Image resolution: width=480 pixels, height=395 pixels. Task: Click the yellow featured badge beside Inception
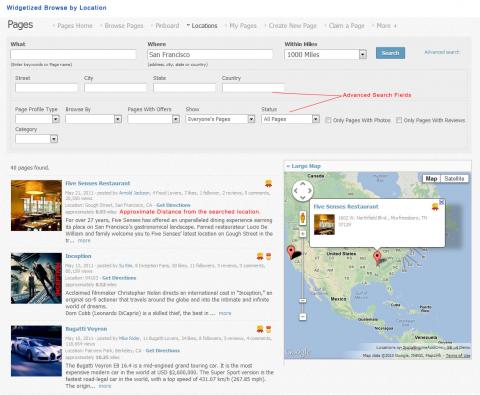pyautogui.click(x=260, y=256)
